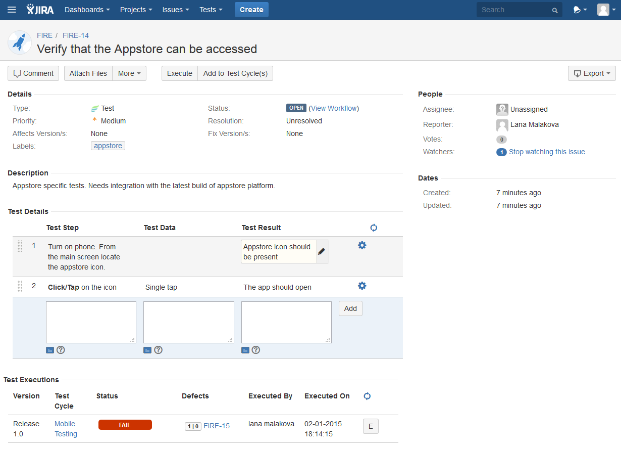The height and width of the screenshot is (450, 621).
Task: Click the markup icon under Test Step field
Action: point(50,350)
